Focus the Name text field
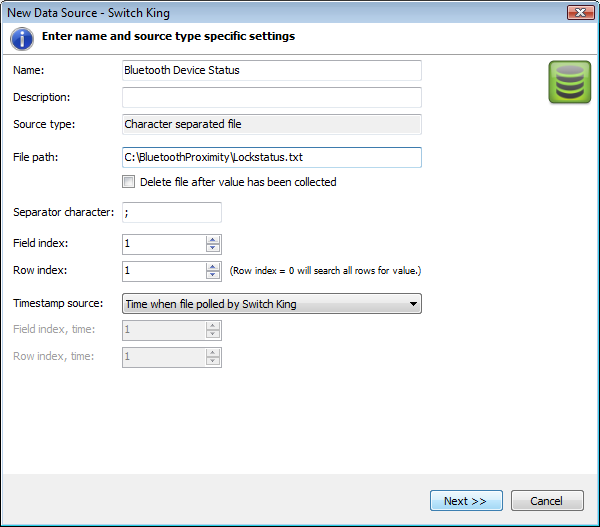The image size is (600, 527). click(272, 70)
